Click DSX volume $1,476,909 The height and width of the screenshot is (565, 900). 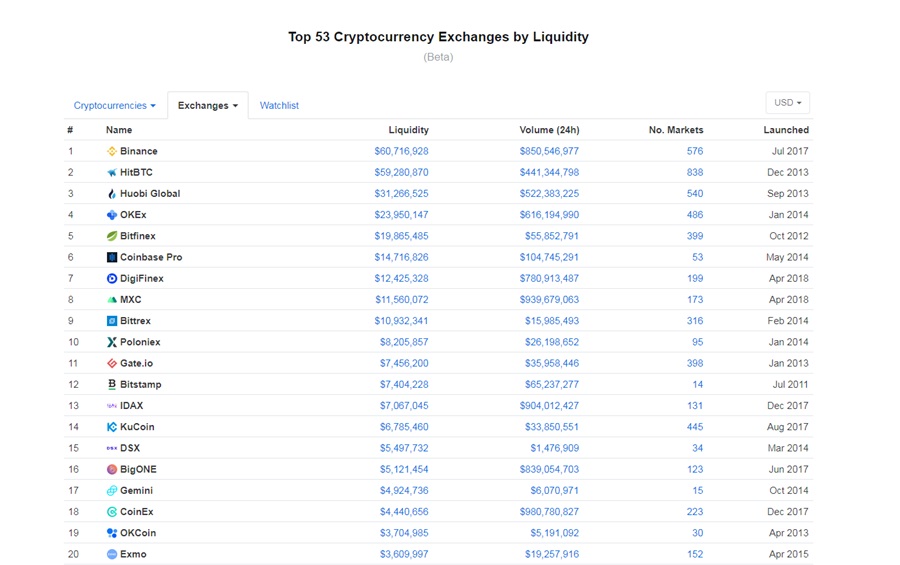point(554,448)
